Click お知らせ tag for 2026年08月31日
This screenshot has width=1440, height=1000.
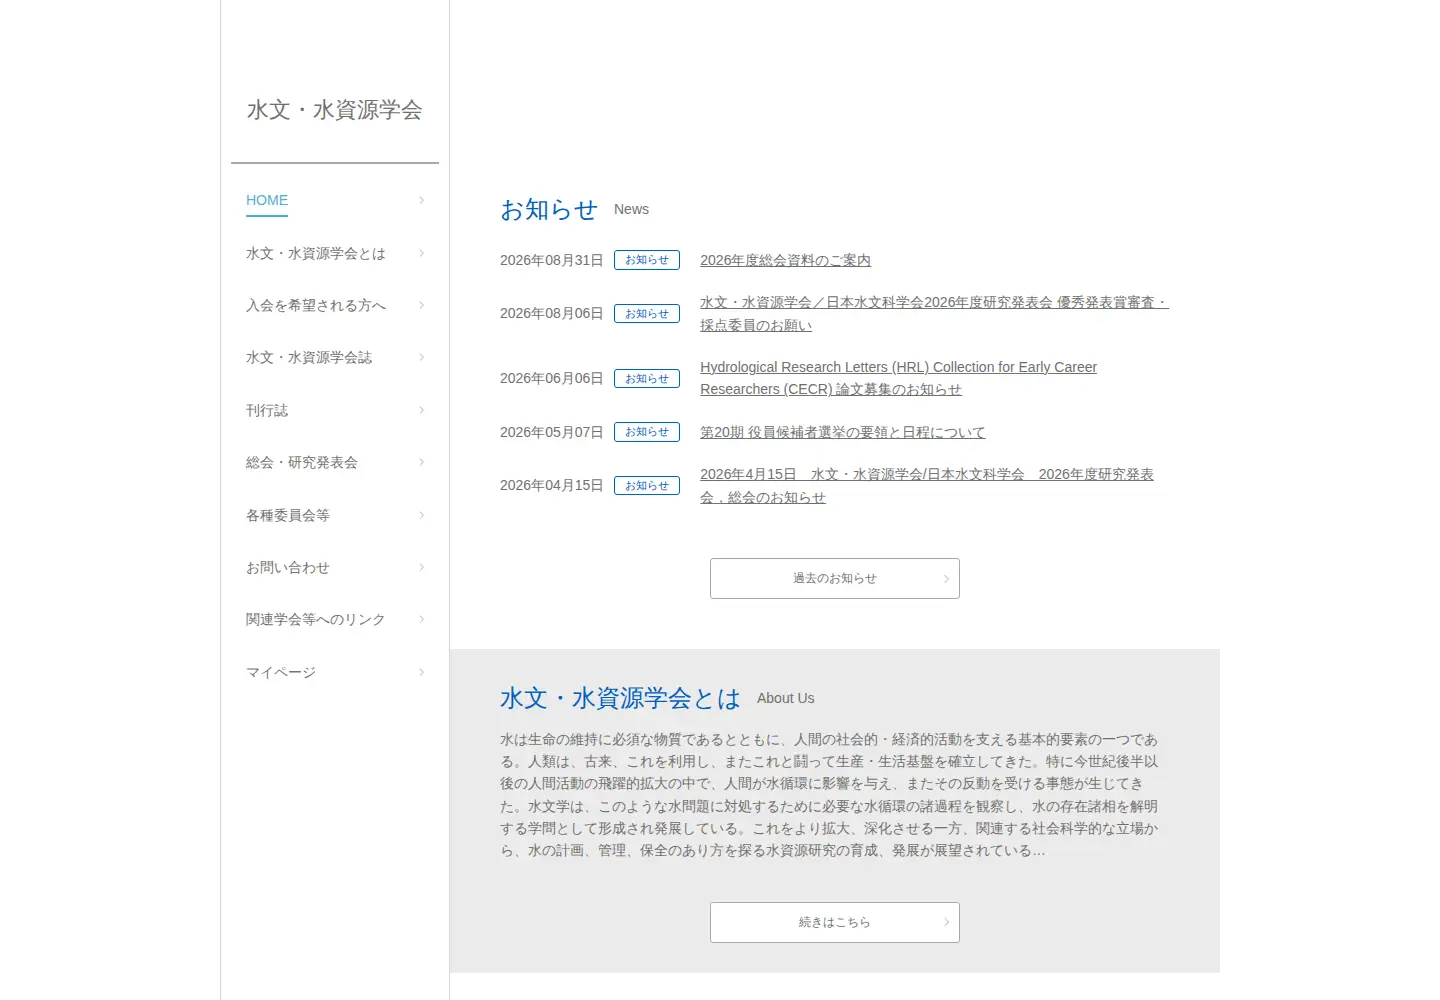click(x=647, y=260)
